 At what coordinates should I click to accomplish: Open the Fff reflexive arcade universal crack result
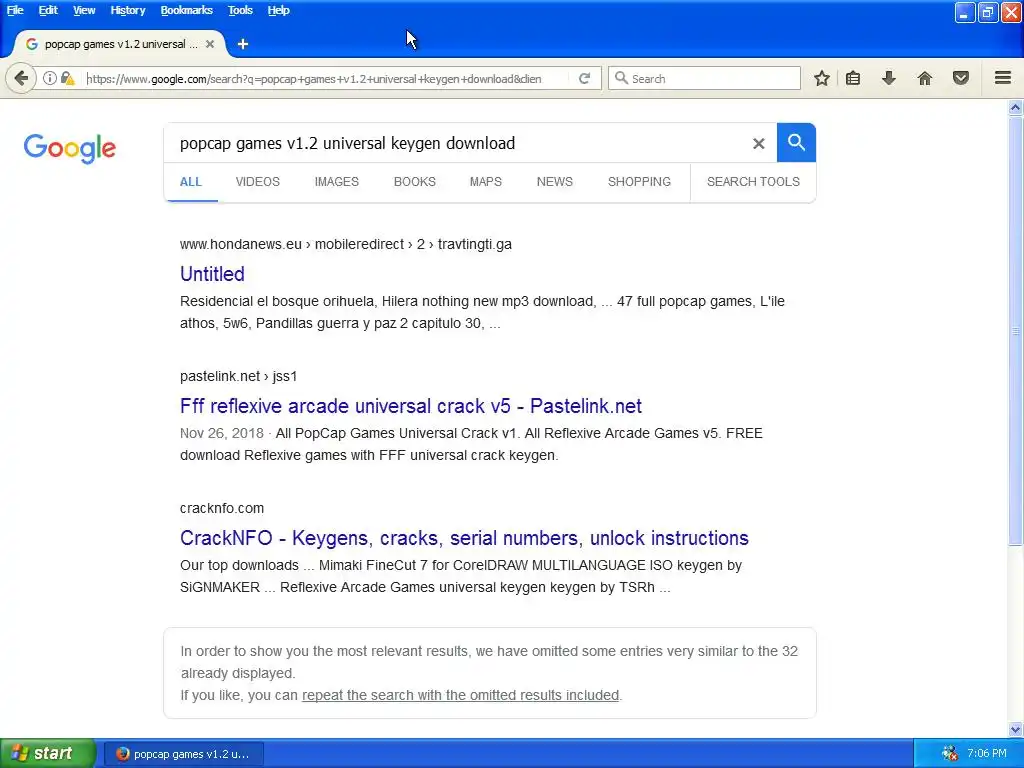point(411,406)
